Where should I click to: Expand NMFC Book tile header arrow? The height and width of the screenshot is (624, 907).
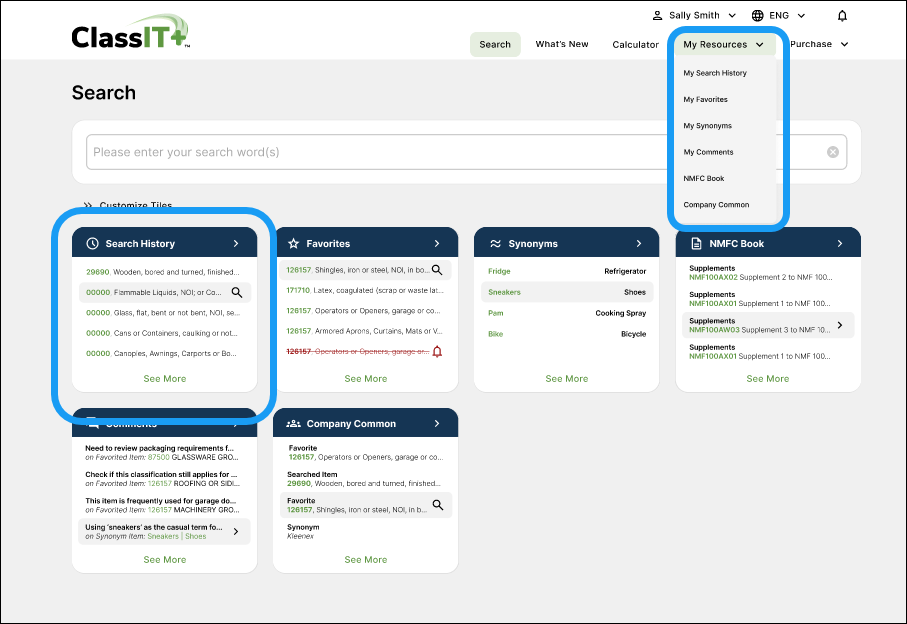tap(840, 243)
